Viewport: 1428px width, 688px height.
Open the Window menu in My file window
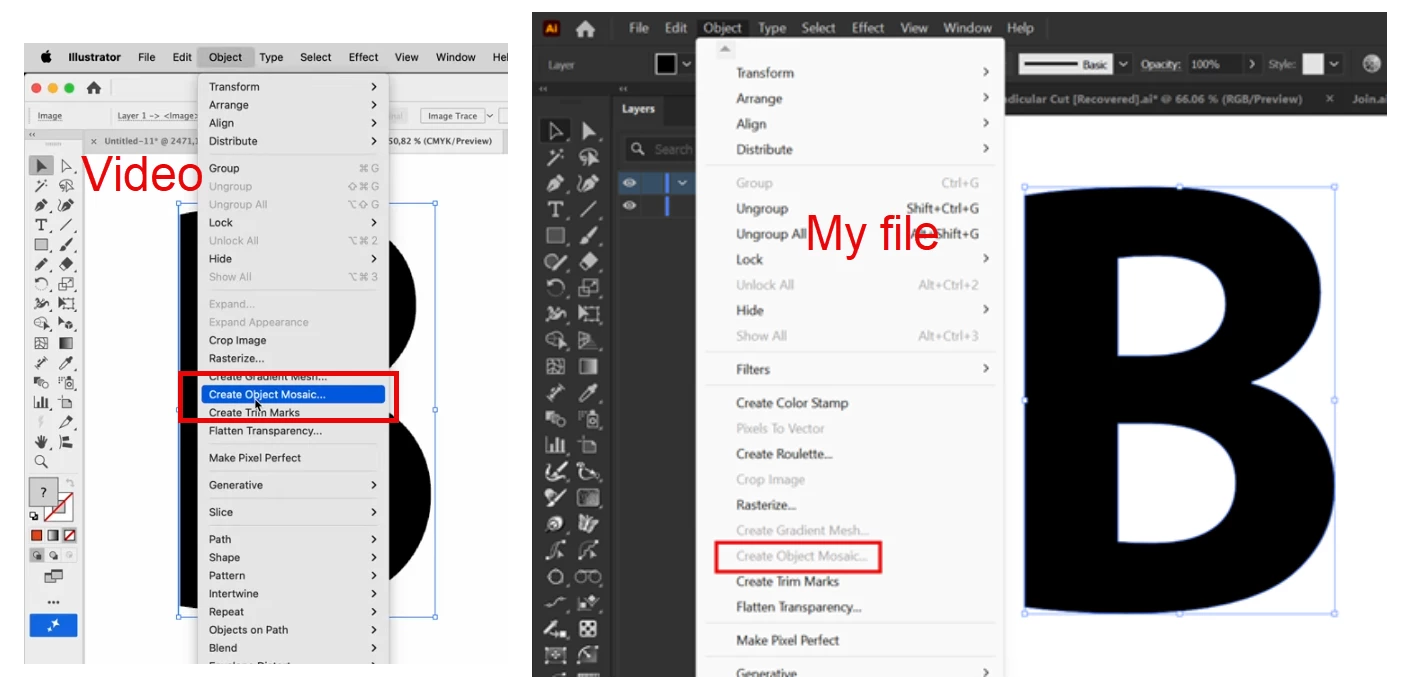click(967, 28)
